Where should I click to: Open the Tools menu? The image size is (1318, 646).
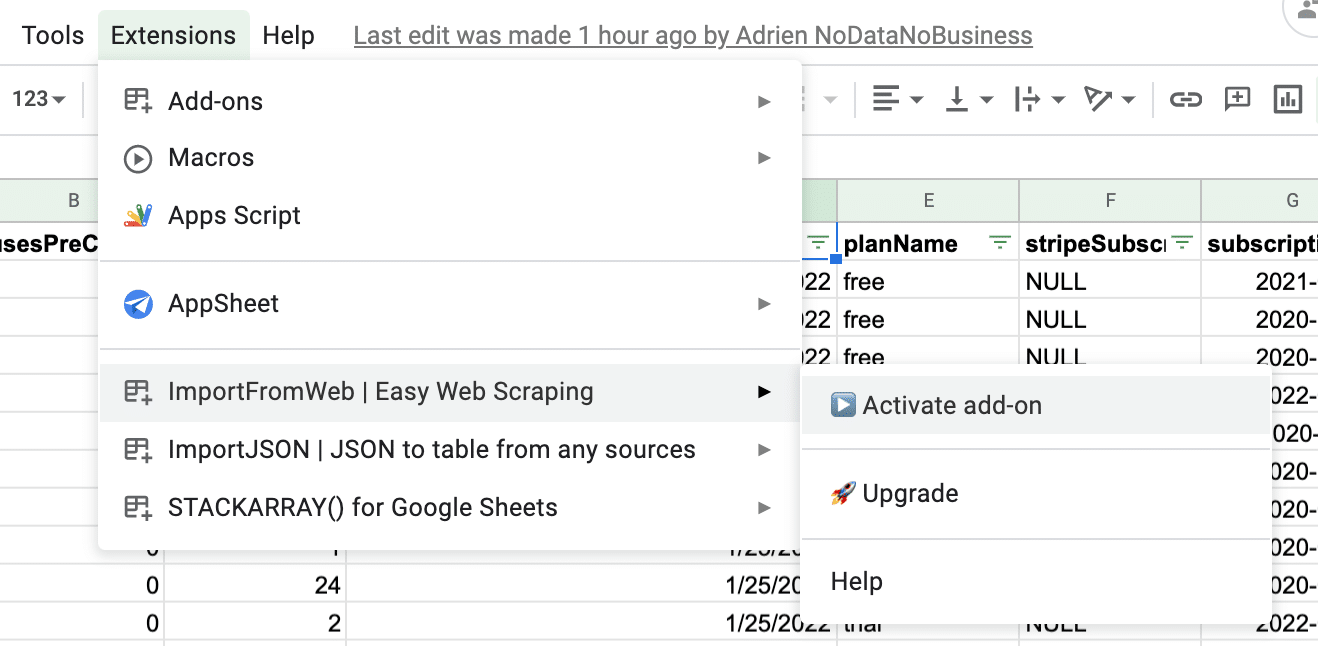tap(51, 34)
